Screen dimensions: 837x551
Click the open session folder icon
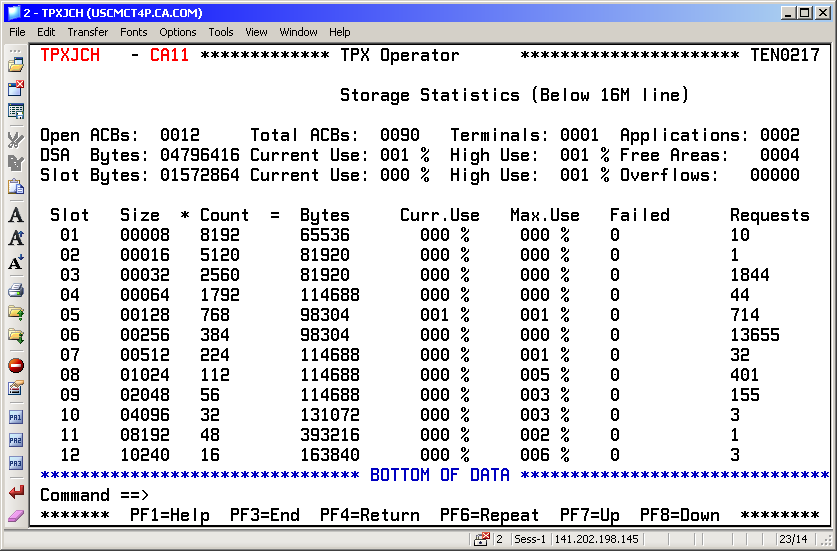click(x=16, y=64)
